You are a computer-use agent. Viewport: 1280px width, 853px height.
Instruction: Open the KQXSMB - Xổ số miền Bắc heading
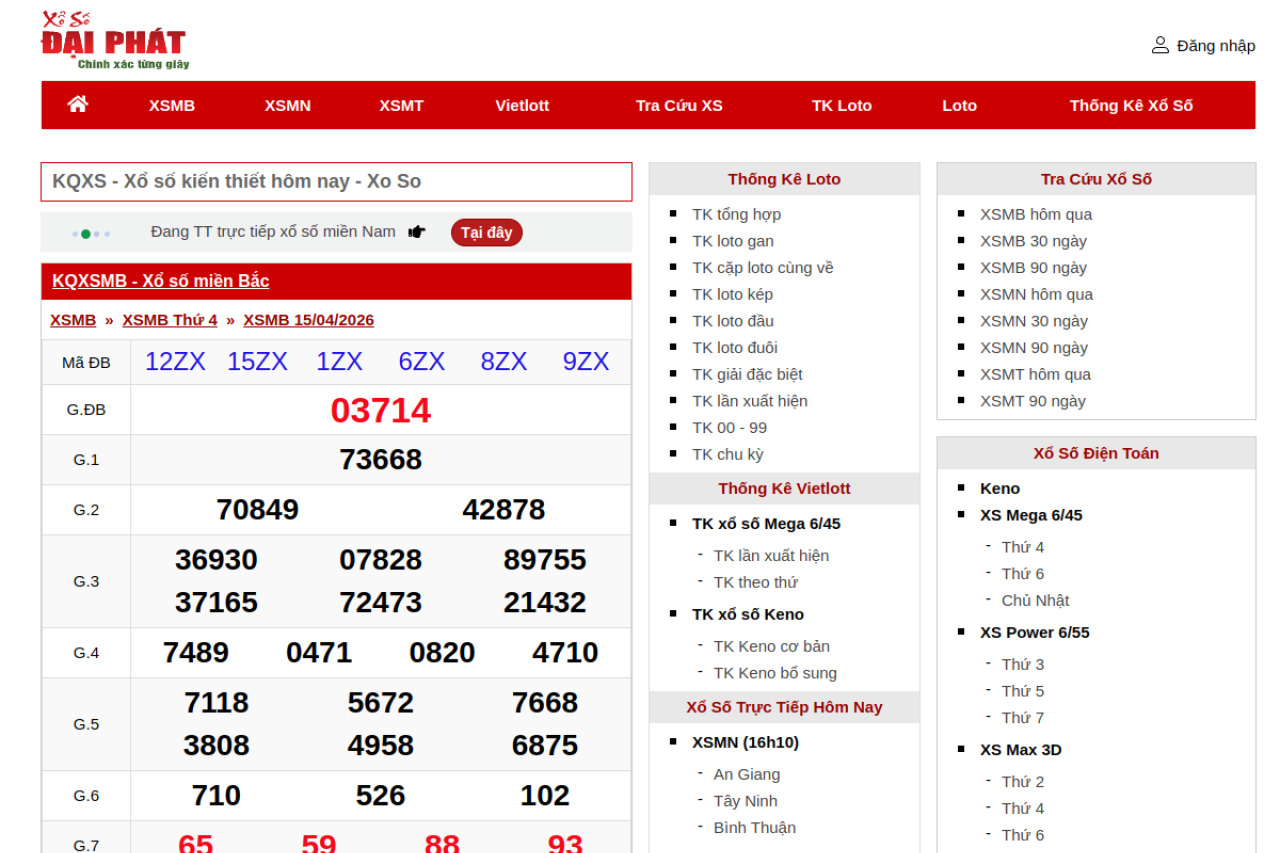tap(161, 281)
